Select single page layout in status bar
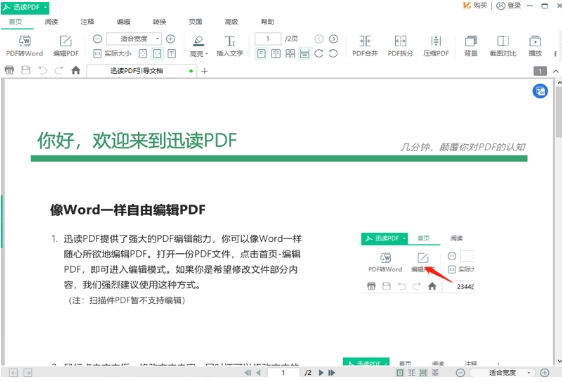Image resolution: width=562 pixels, height=382 pixels. point(400,373)
